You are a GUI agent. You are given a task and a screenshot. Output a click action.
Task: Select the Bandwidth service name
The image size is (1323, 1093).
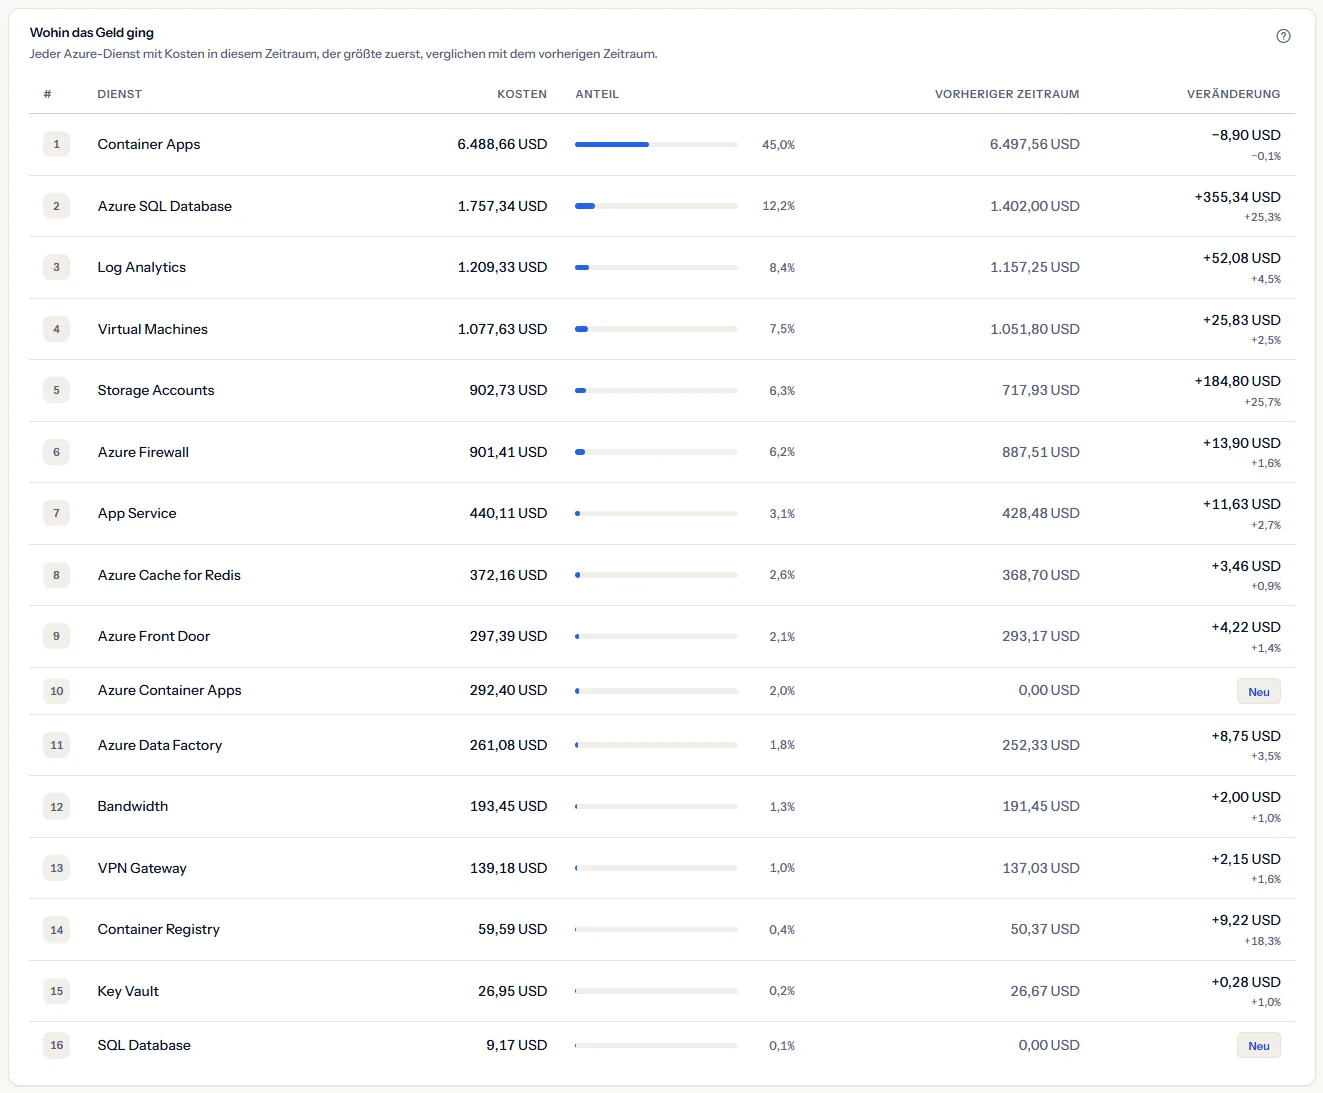coord(133,806)
